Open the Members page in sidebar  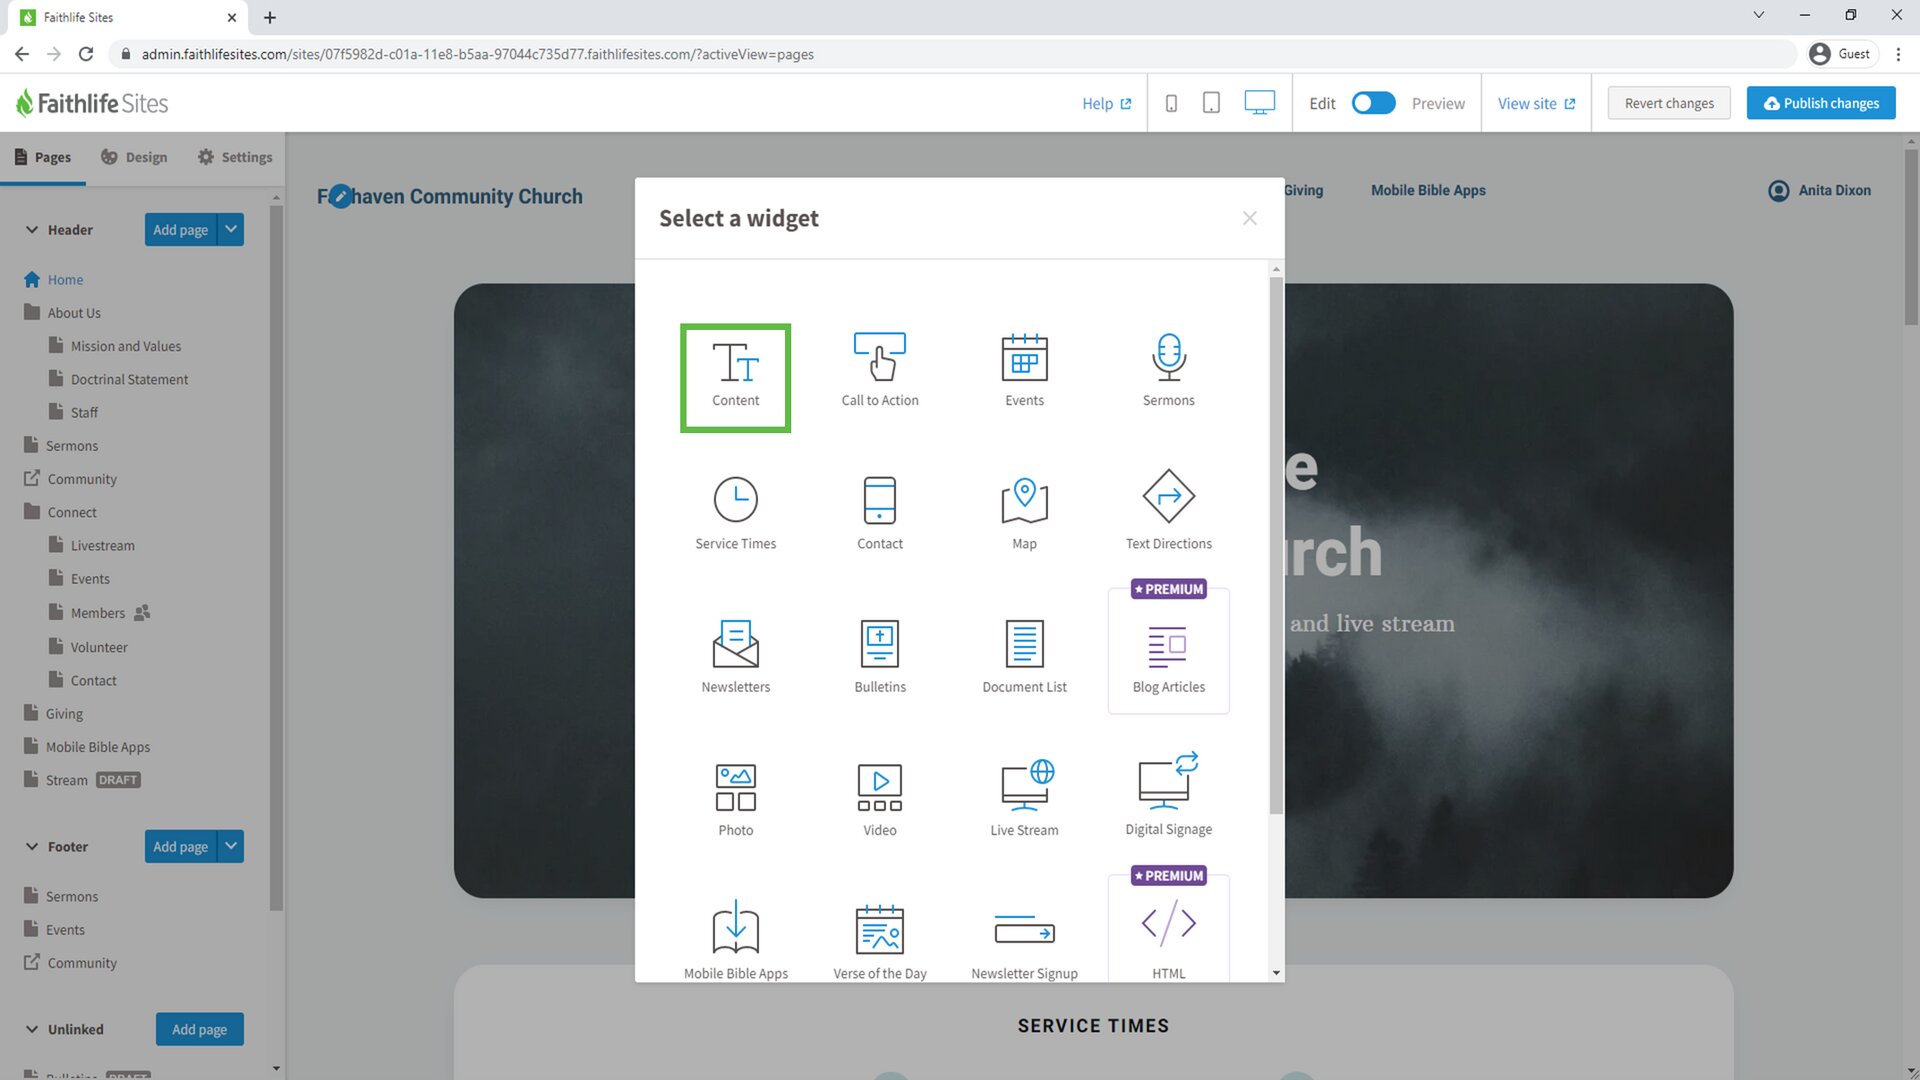[98, 613]
